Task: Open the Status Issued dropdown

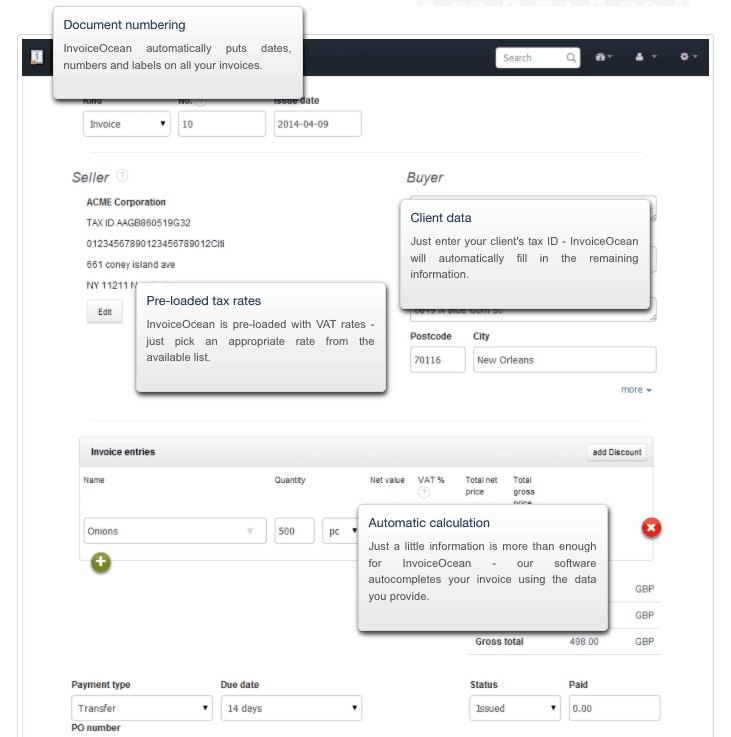Action: tap(515, 708)
